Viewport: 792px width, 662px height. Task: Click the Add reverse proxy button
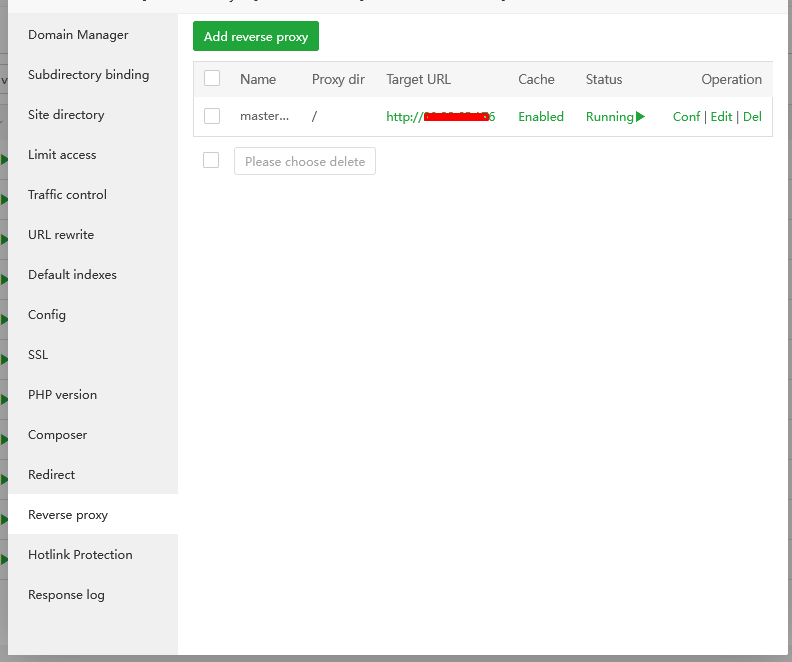[x=256, y=37]
